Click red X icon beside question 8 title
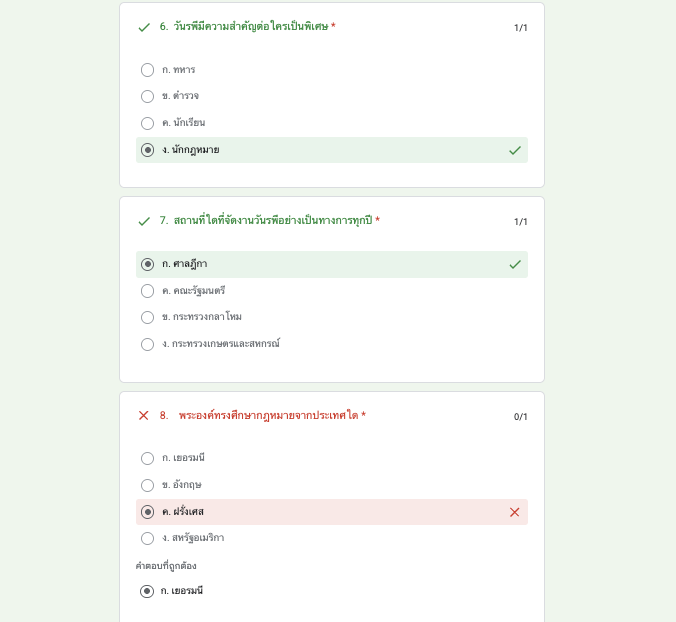 (x=144, y=415)
